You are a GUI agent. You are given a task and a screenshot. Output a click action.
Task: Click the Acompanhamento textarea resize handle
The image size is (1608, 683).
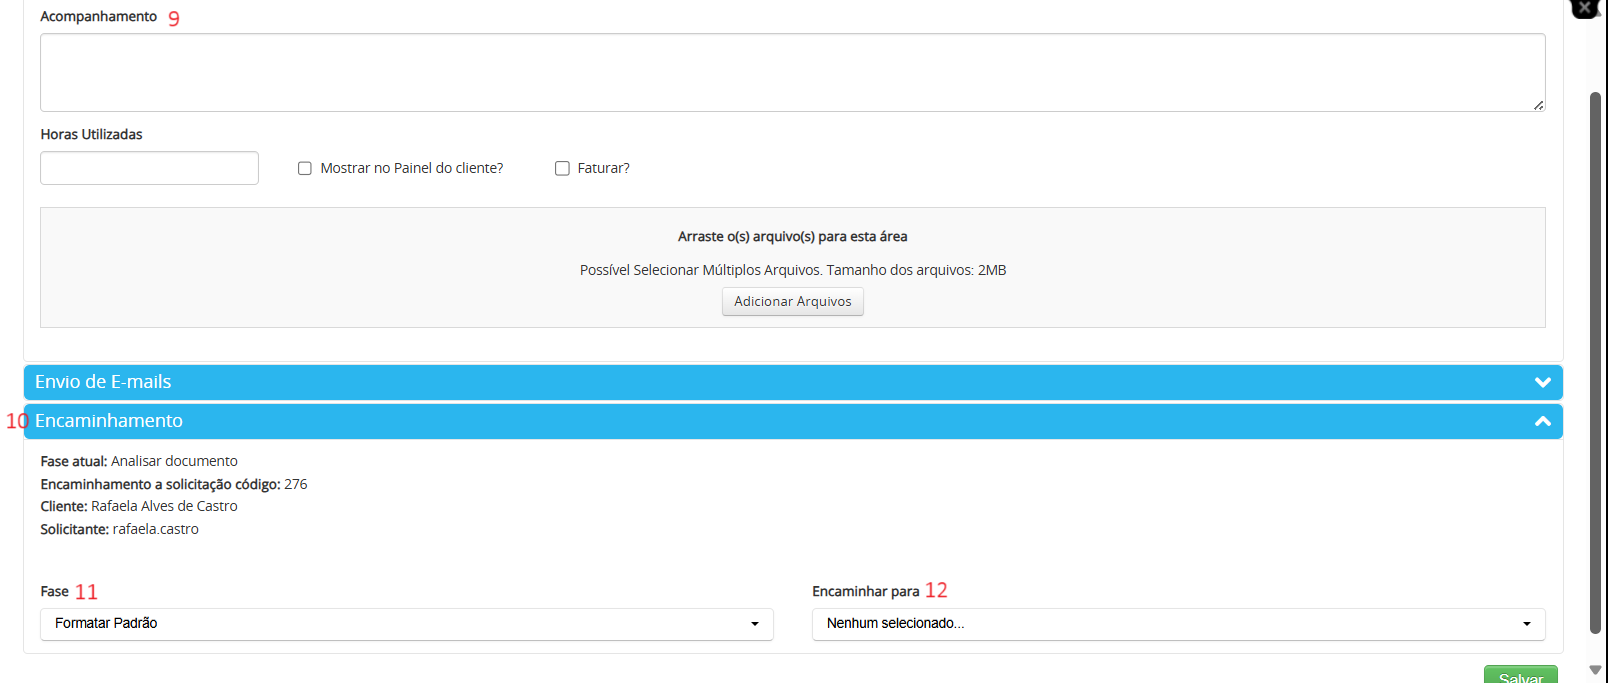pos(1538,105)
